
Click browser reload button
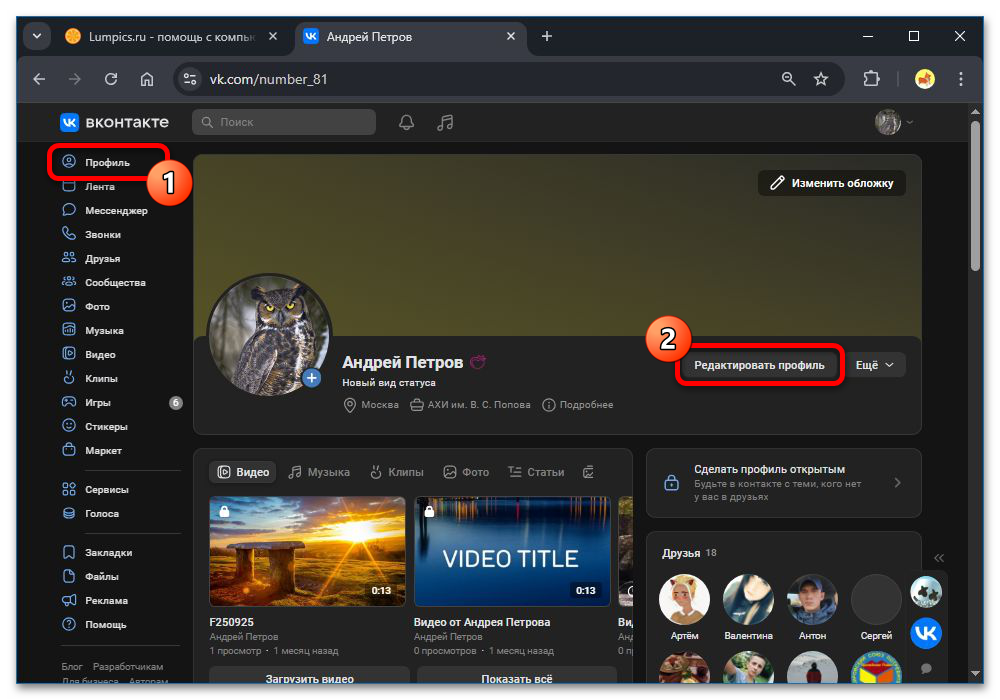coord(111,79)
